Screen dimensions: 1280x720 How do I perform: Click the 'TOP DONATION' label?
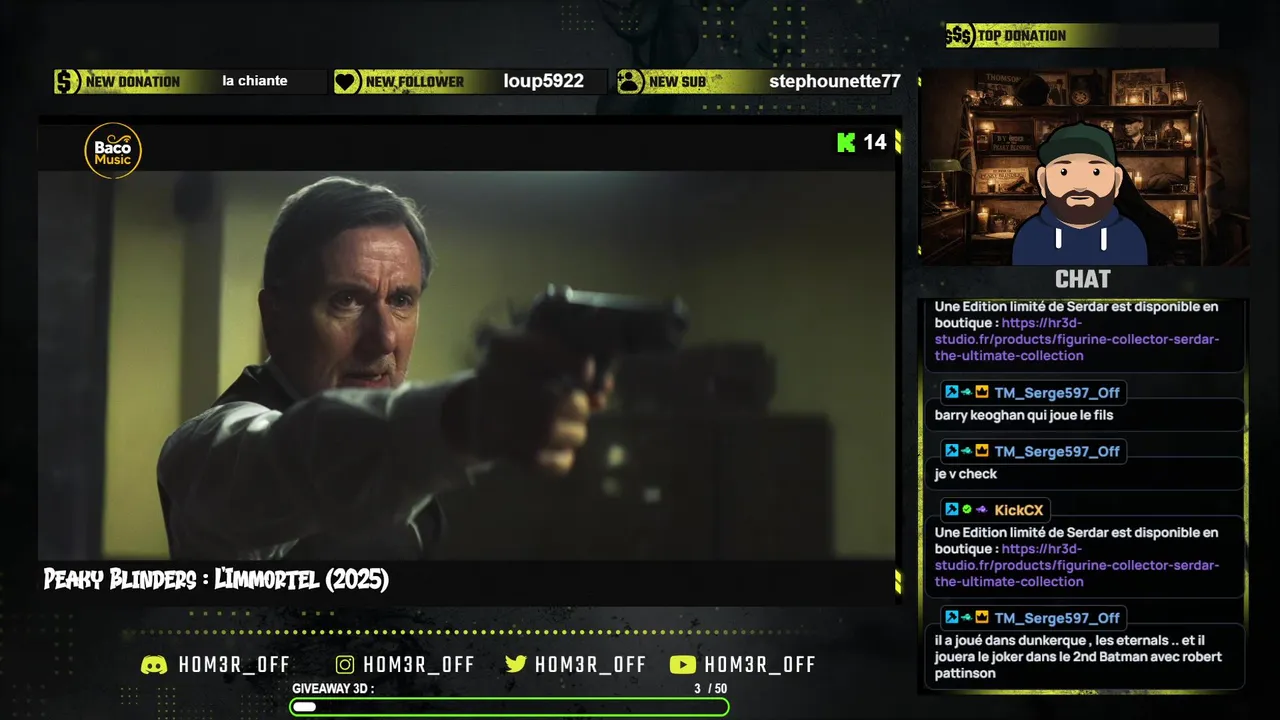point(1022,36)
